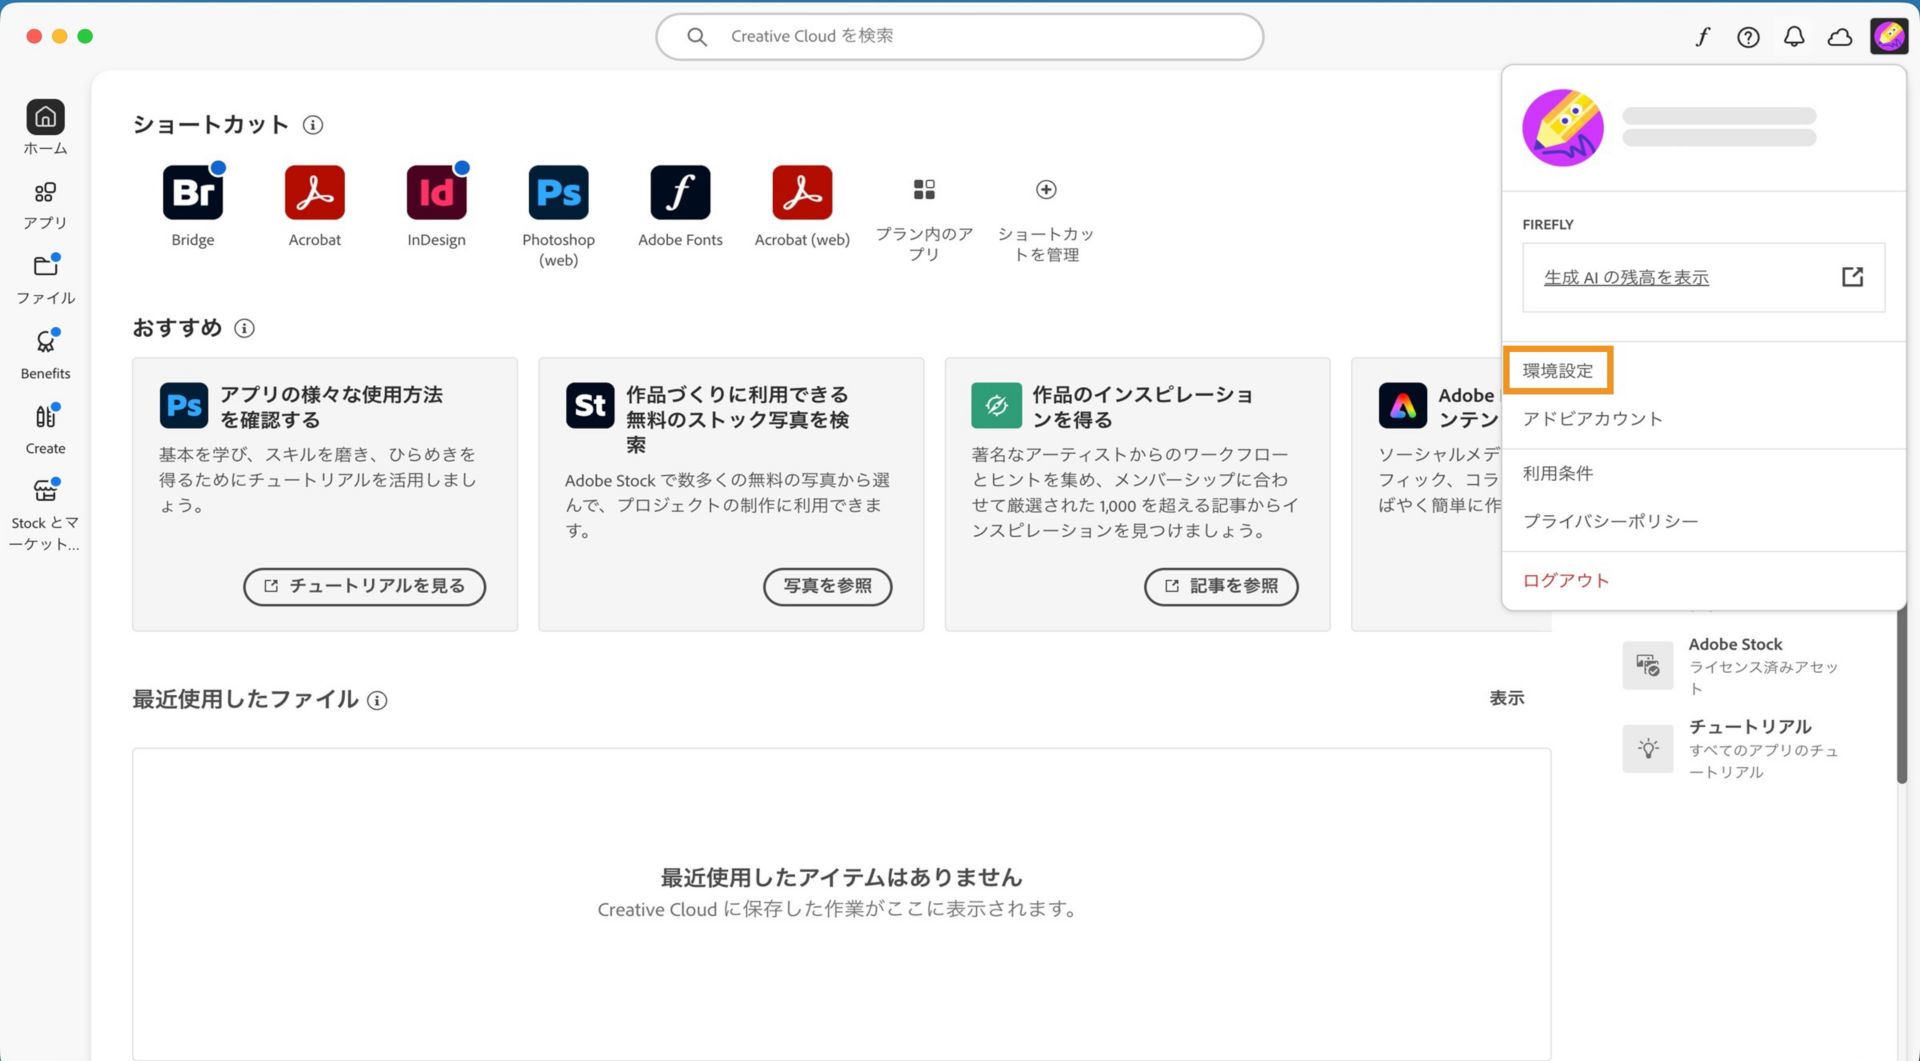Click the チュートリアルを見る button
The width and height of the screenshot is (1920, 1061).
[364, 587]
